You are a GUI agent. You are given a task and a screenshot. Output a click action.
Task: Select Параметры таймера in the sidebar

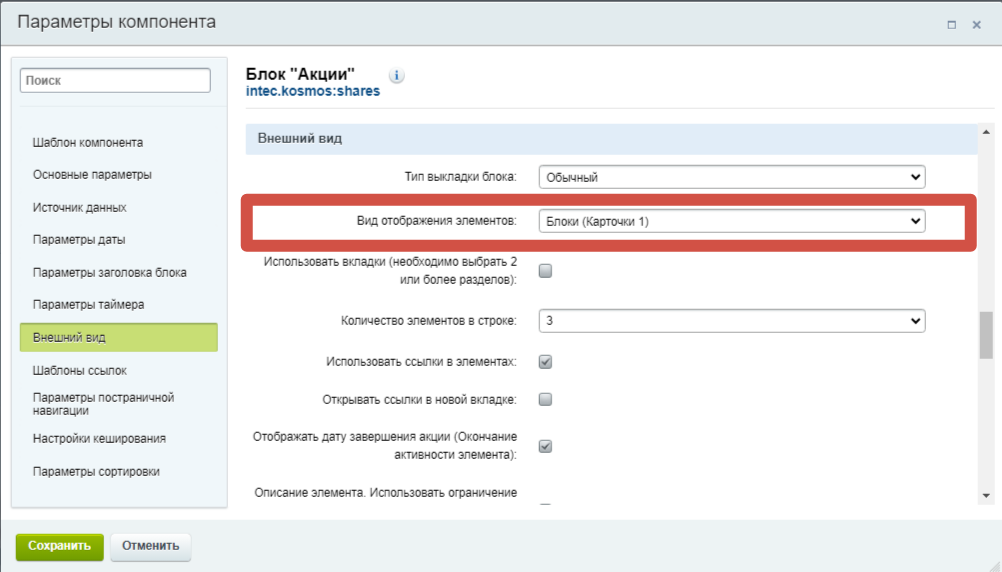tap(88, 305)
